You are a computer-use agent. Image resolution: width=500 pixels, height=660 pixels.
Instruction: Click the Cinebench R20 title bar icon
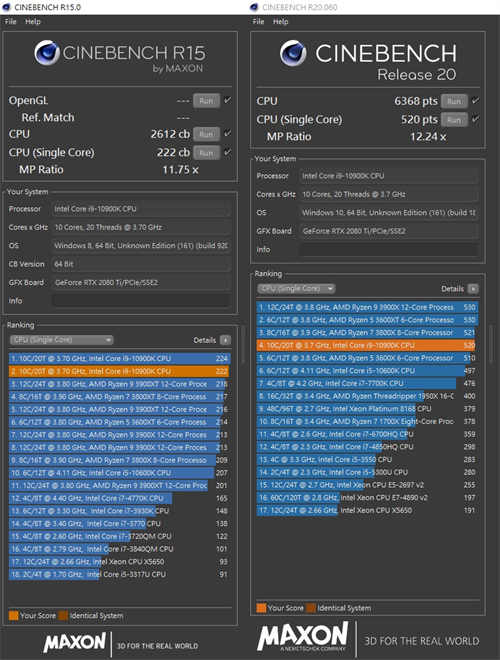click(254, 7)
